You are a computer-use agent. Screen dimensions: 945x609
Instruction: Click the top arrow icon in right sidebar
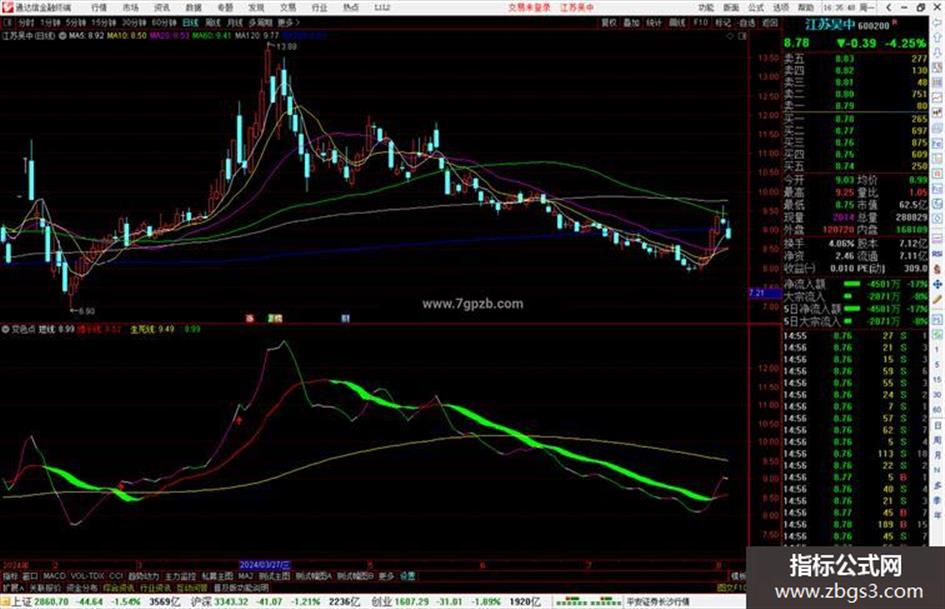tap(937, 24)
